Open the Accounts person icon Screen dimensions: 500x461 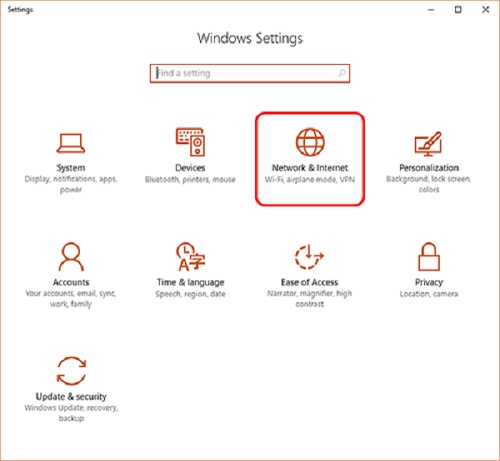71,256
